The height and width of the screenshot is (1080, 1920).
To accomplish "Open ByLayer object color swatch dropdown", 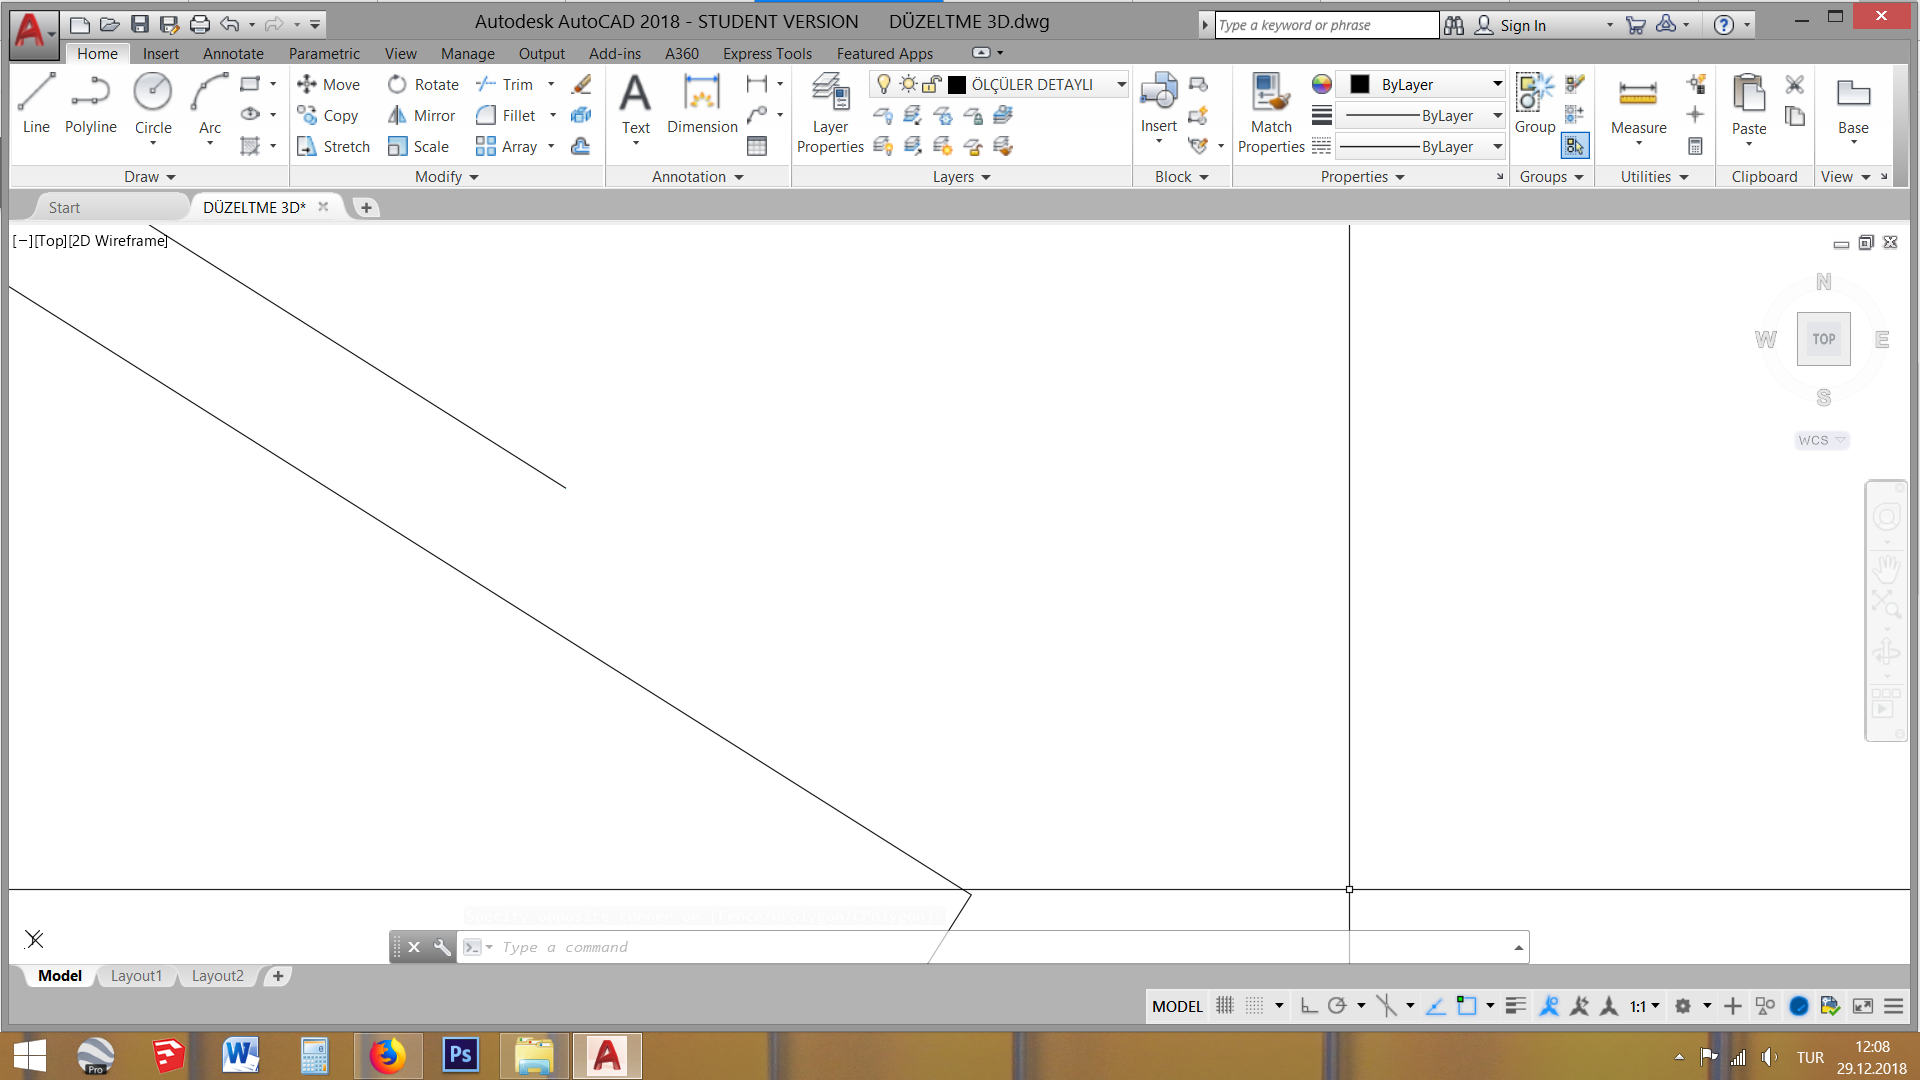I will 1497,85.
